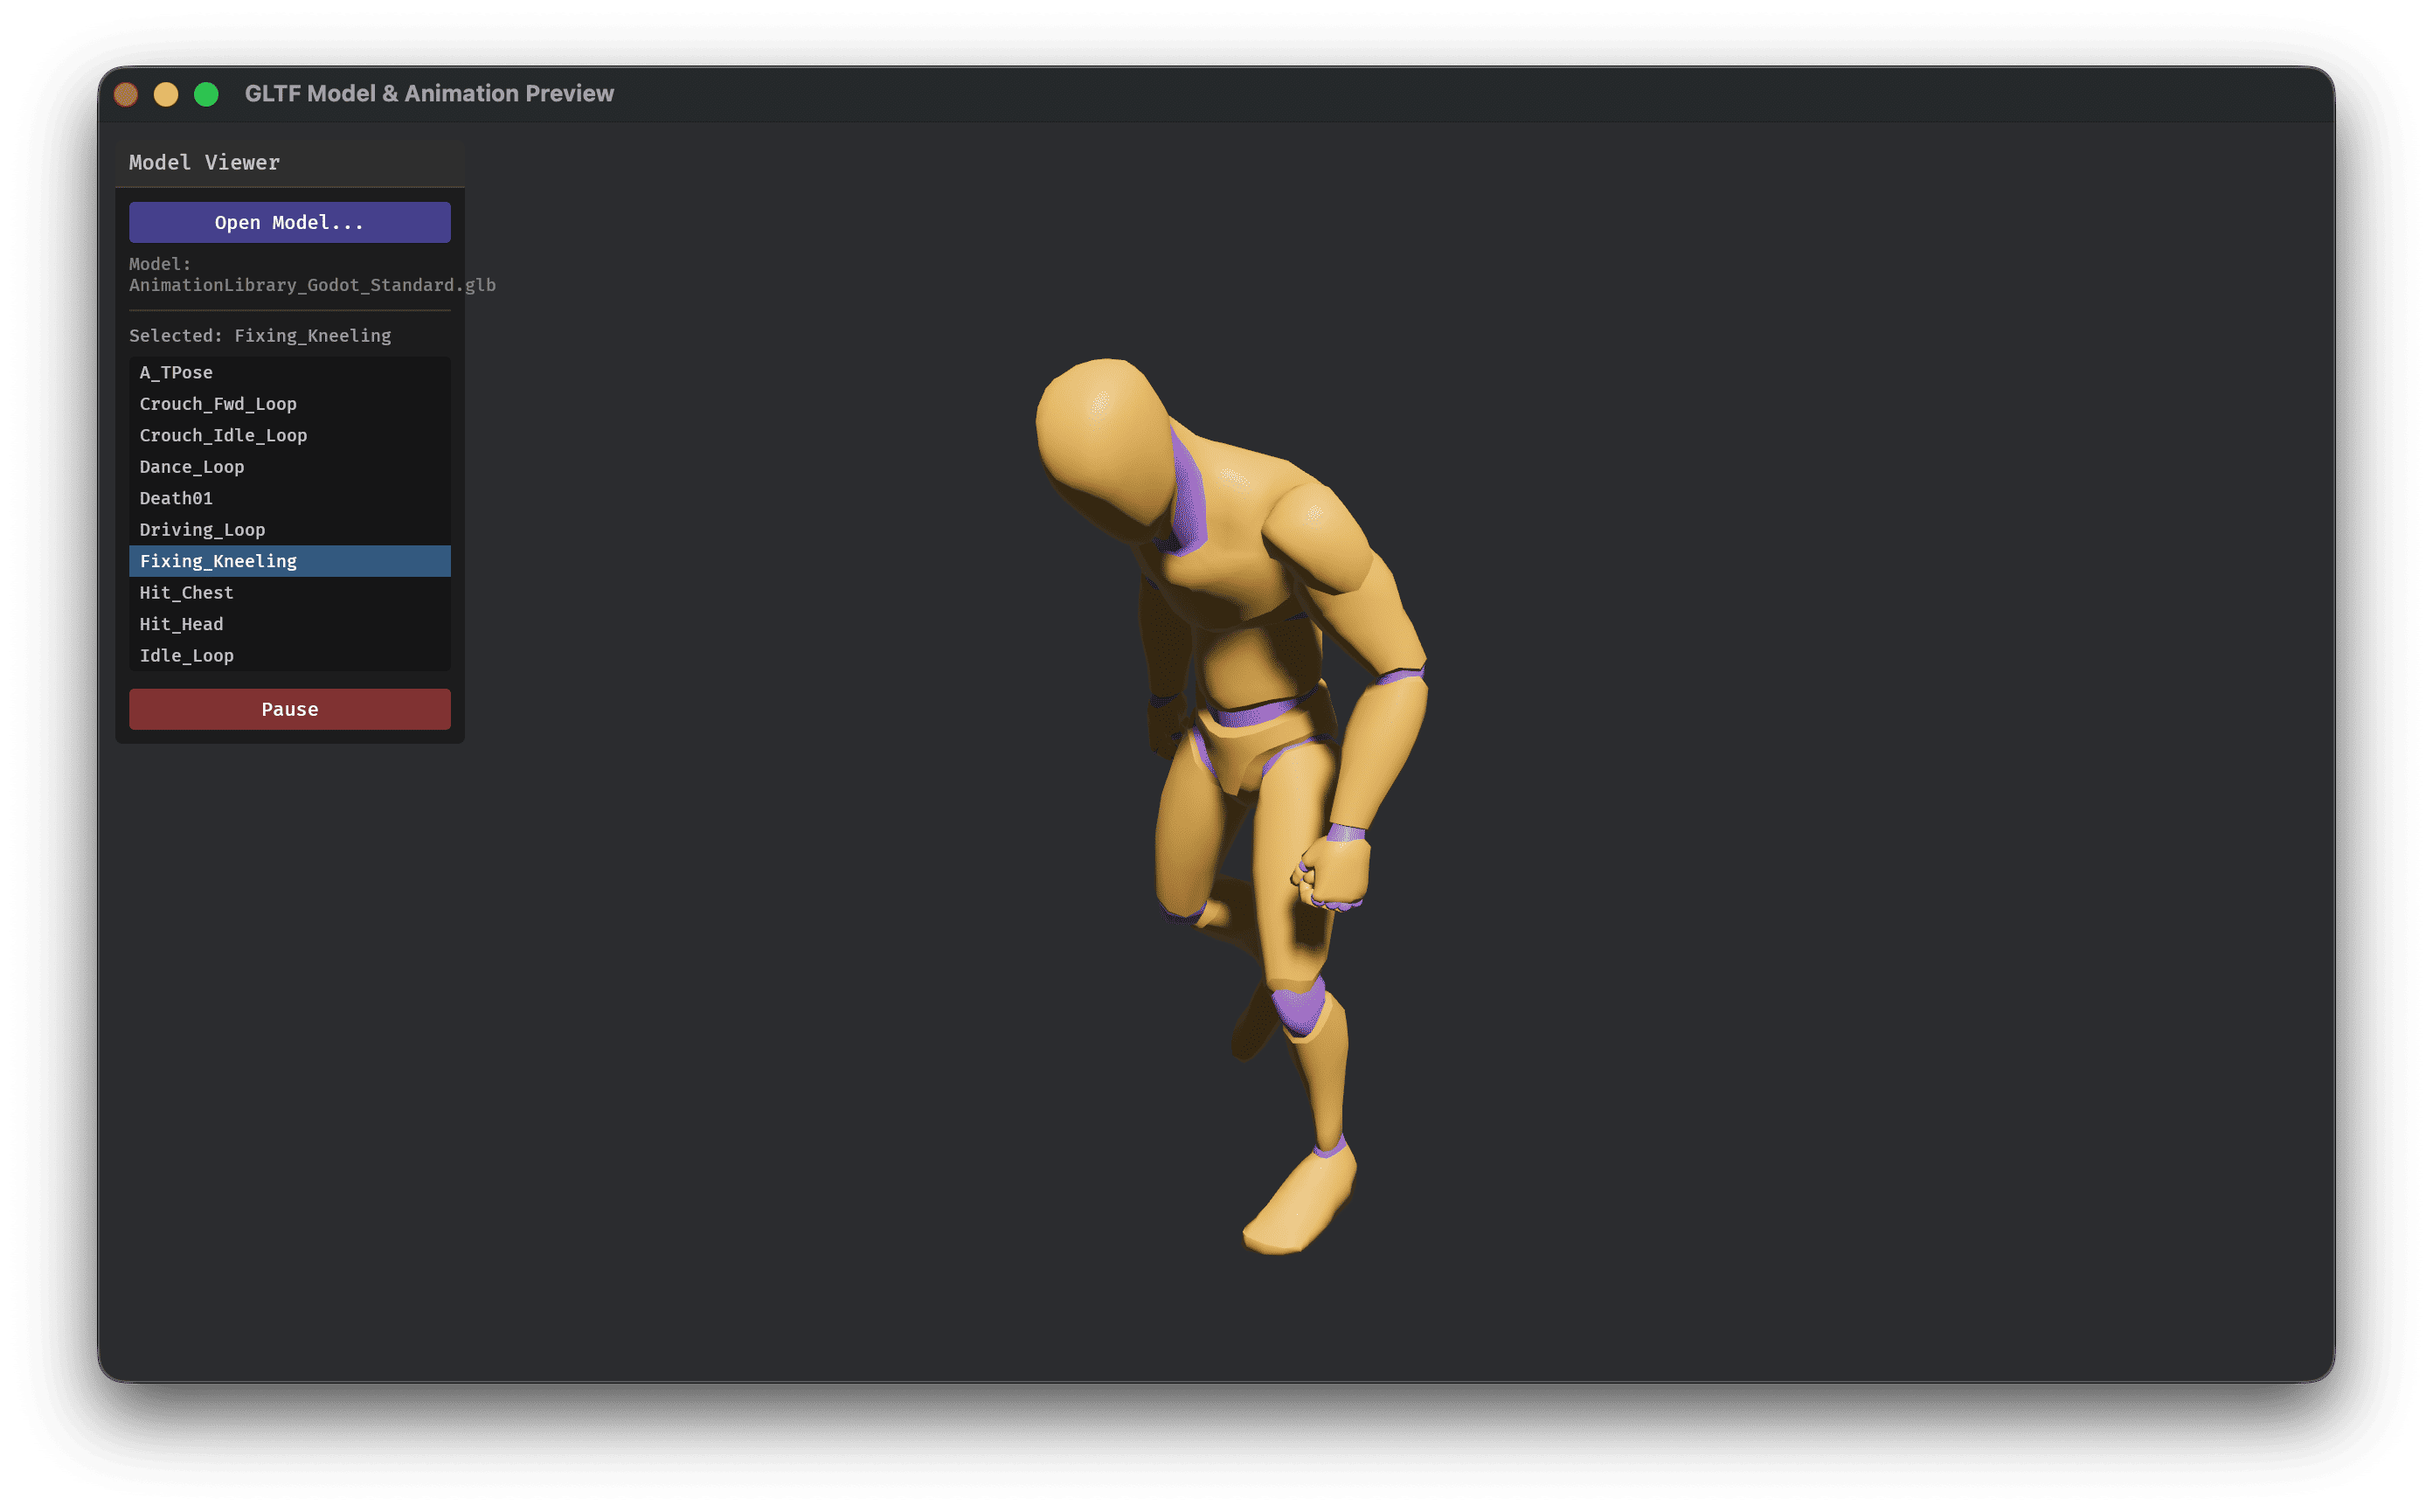Click the Model Viewer panel header
The width and height of the screenshot is (2433, 1512).
[205, 161]
